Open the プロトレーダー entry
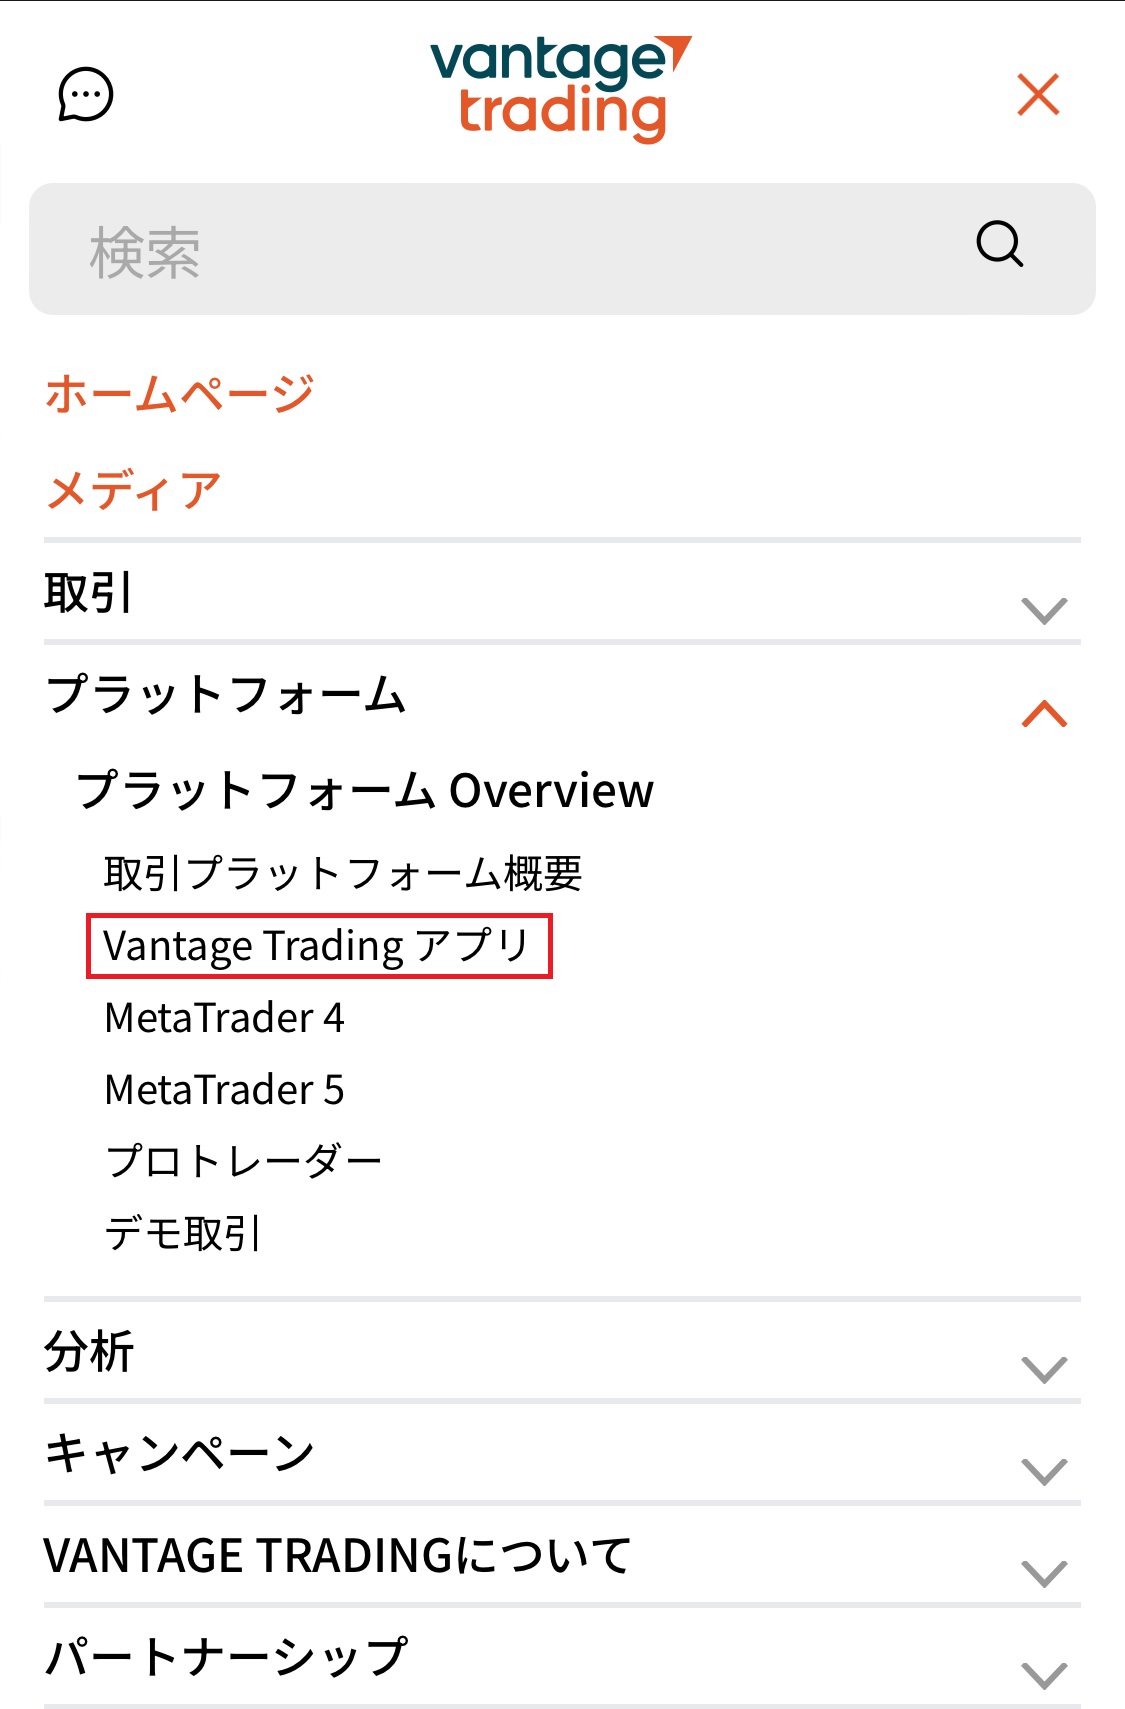The height and width of the screenshot is (1709, 1125). (245, 1160)
